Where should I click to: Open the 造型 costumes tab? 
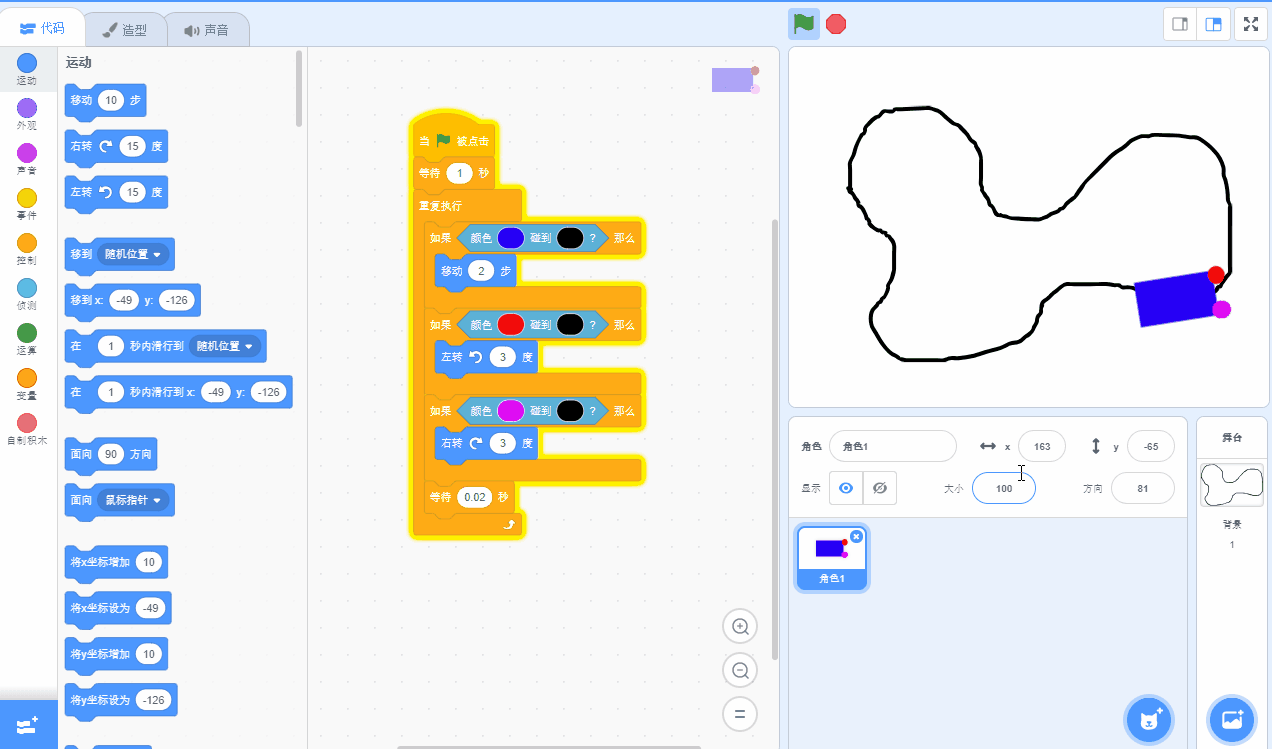123,30
